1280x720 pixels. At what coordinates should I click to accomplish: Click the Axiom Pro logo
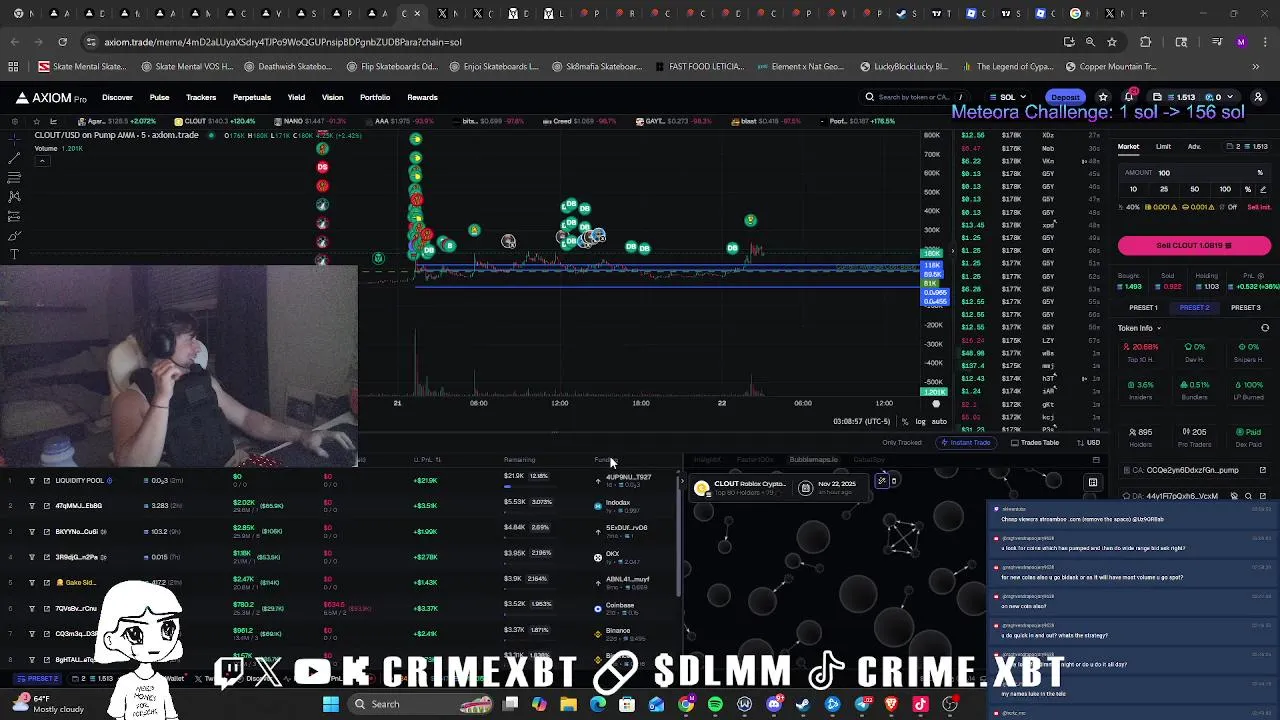pyautogui.click(x=51, y=97)
